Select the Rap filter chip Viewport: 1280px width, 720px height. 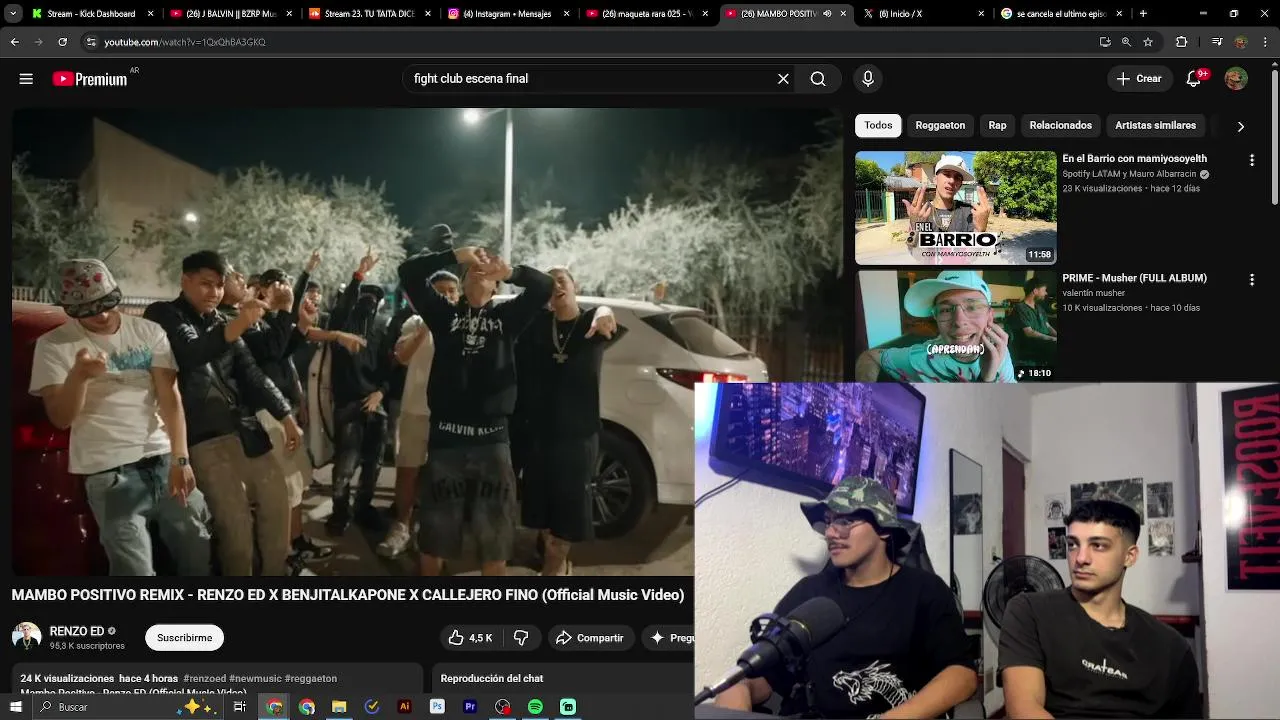(997, 126)
